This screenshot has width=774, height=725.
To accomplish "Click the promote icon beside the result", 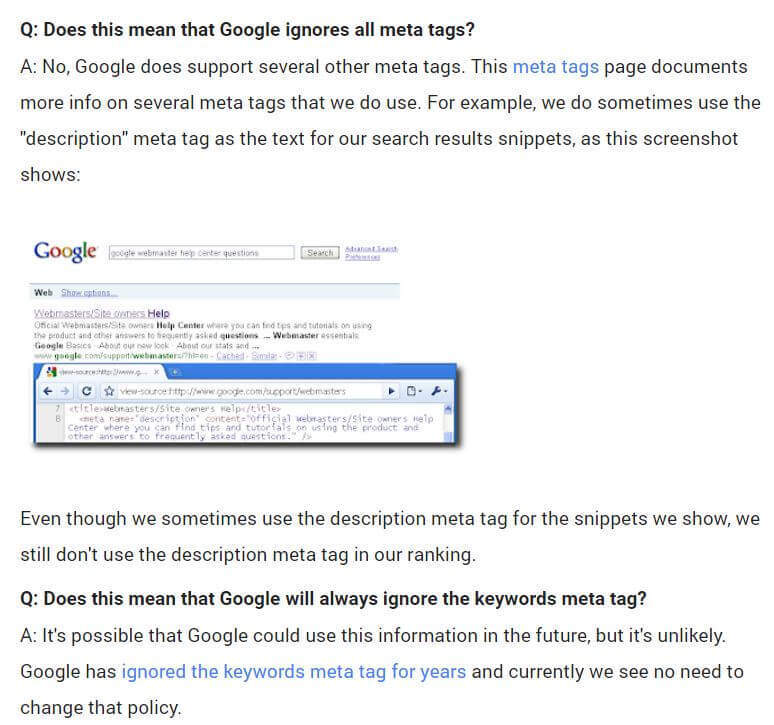I will [x=301, y=356].
